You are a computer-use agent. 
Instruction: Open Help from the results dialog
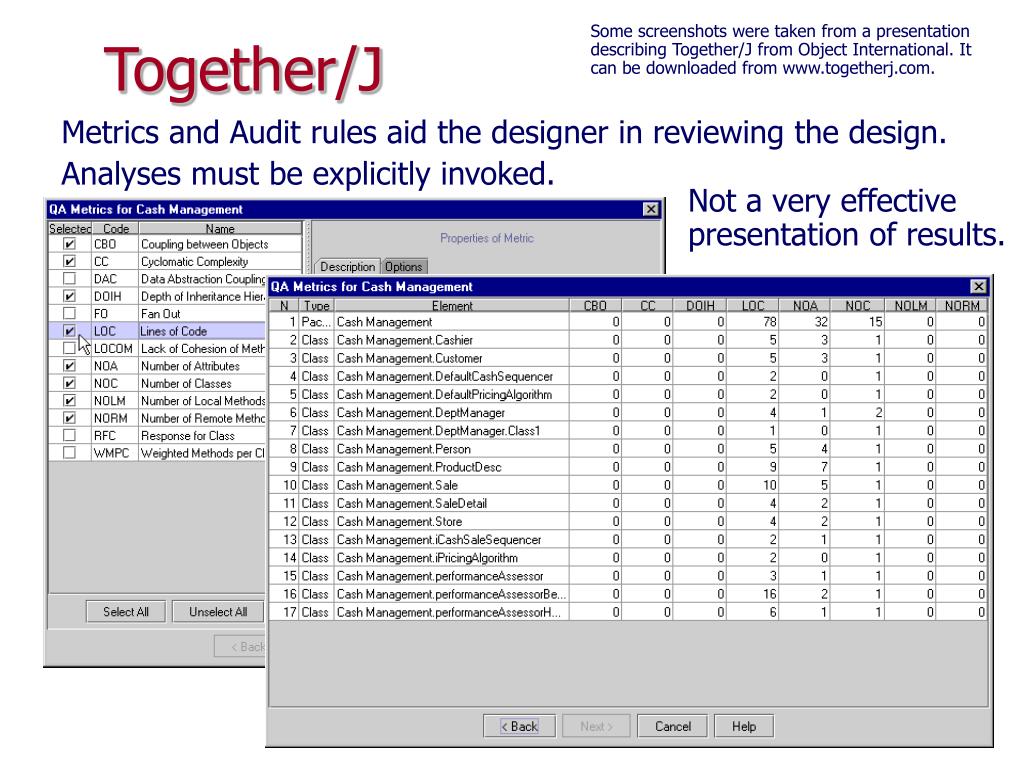744,726
